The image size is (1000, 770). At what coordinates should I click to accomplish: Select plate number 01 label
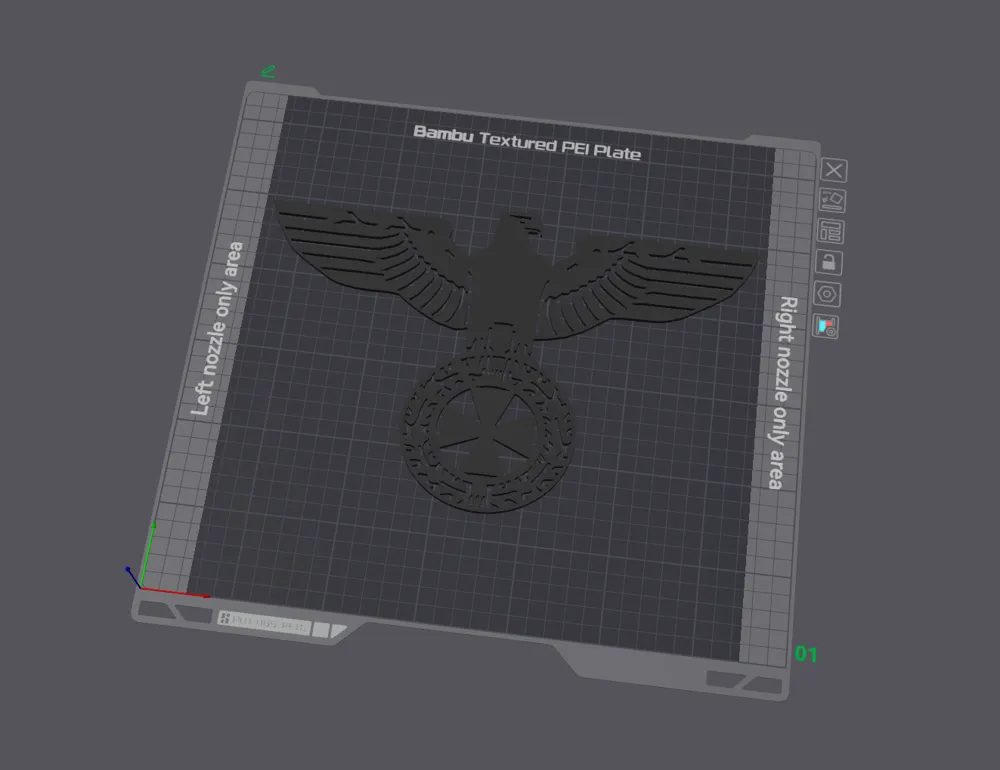tap(806, 654)
